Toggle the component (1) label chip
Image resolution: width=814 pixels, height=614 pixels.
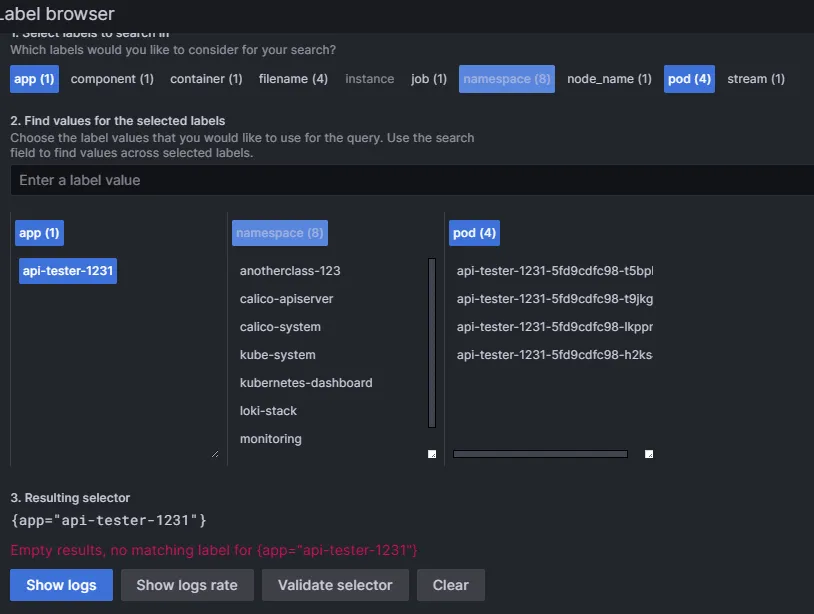click(112, 79)
